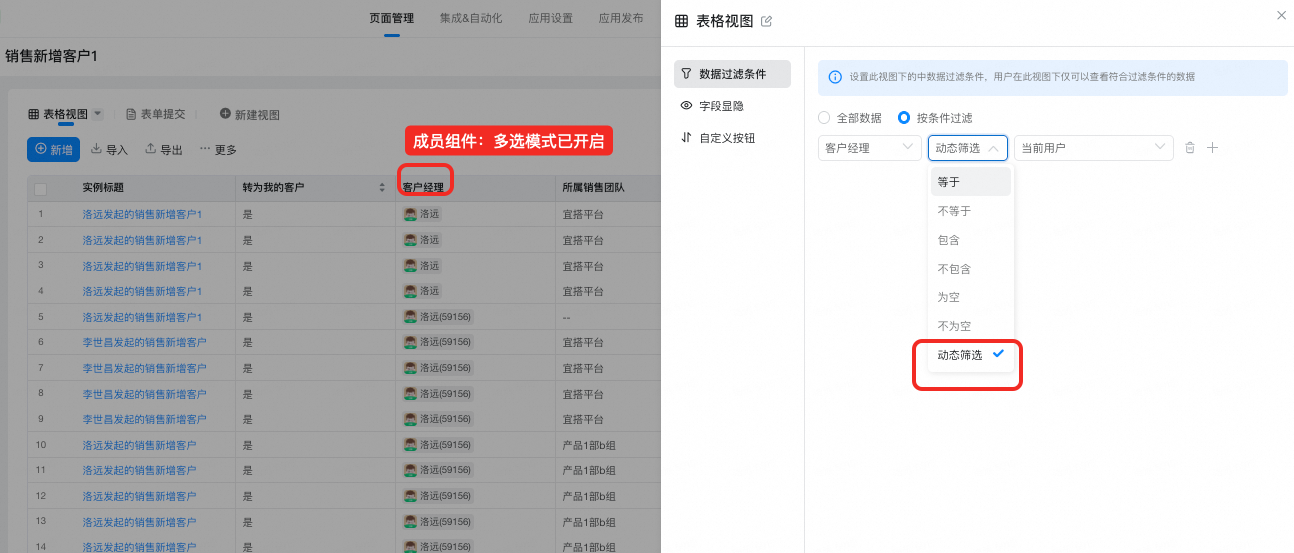Screen dimensions: 1294x553
Task: Open the 更多 ellipsis menu
Action: [x=218, y=149]
